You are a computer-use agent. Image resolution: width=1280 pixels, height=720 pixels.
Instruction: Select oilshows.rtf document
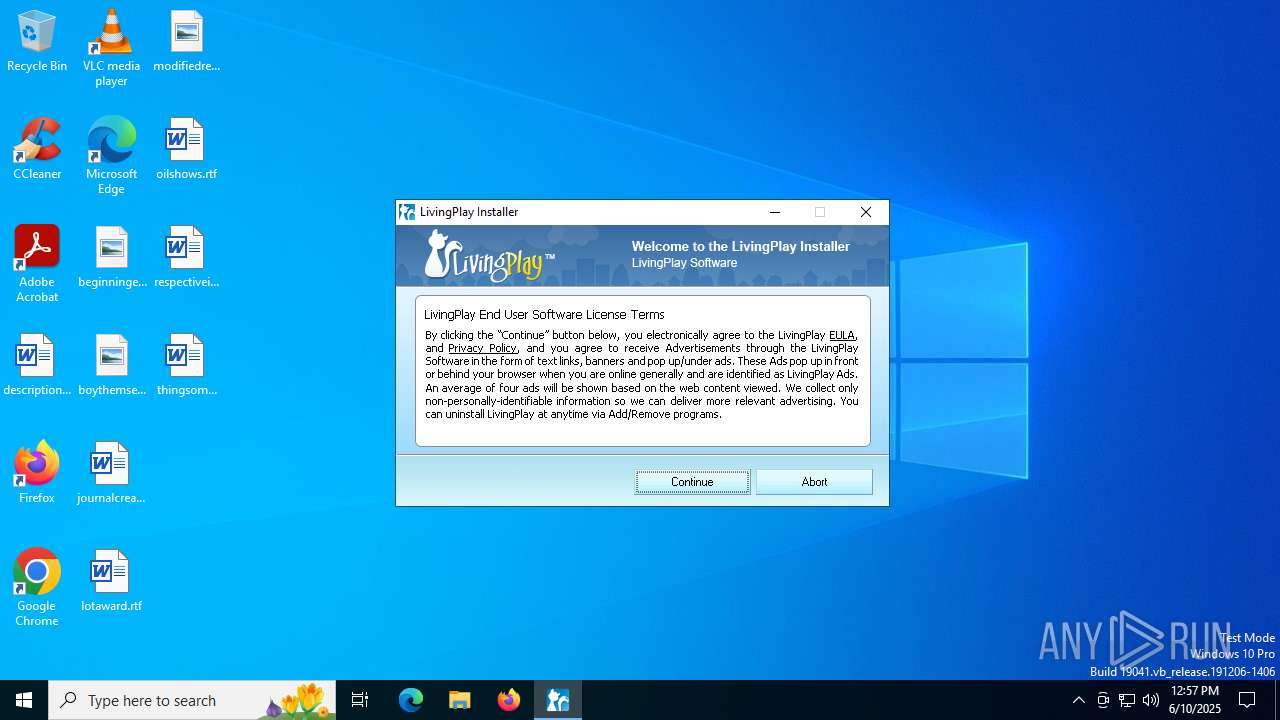186,150
